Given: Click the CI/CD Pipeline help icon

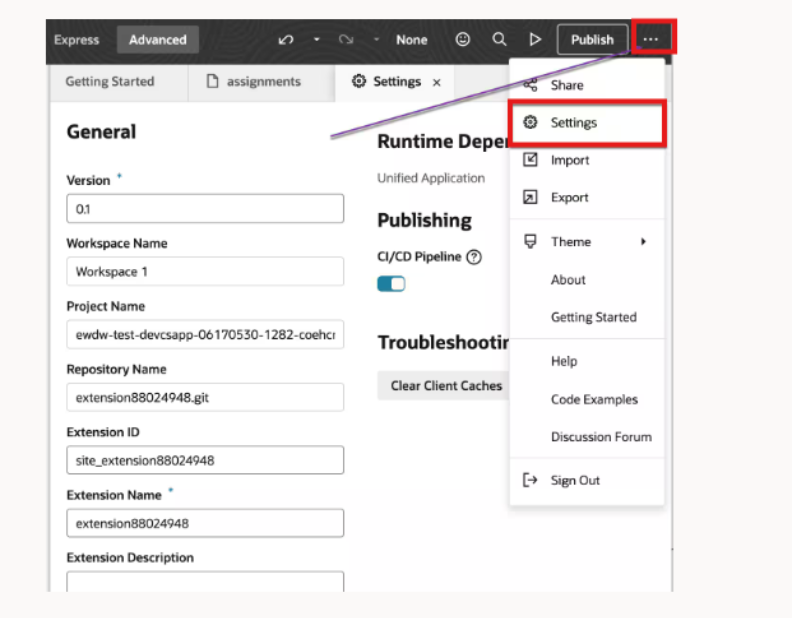Looking at the screenshot, I should 474,257.
